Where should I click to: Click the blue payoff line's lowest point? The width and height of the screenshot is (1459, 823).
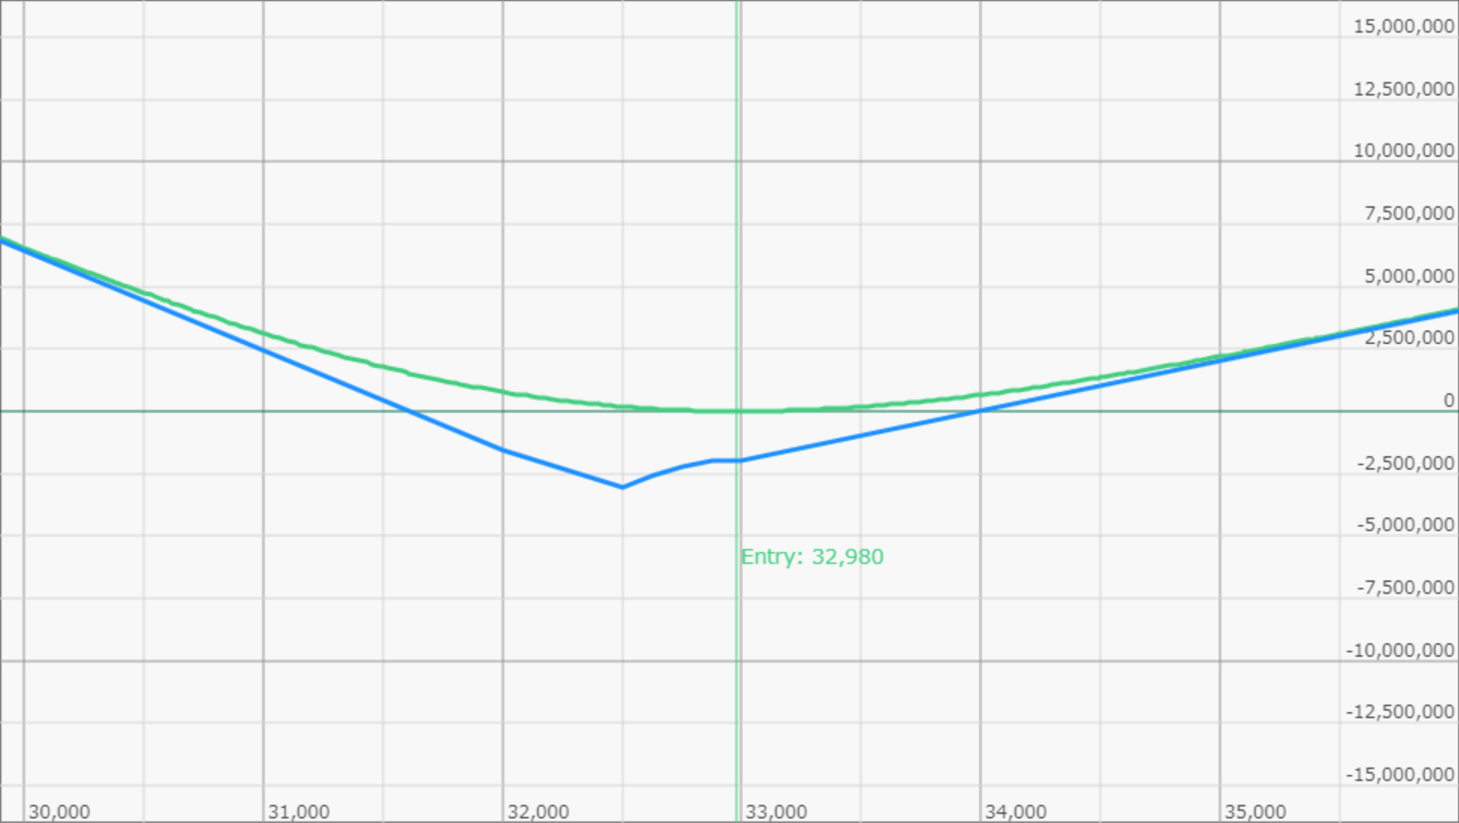622,487
